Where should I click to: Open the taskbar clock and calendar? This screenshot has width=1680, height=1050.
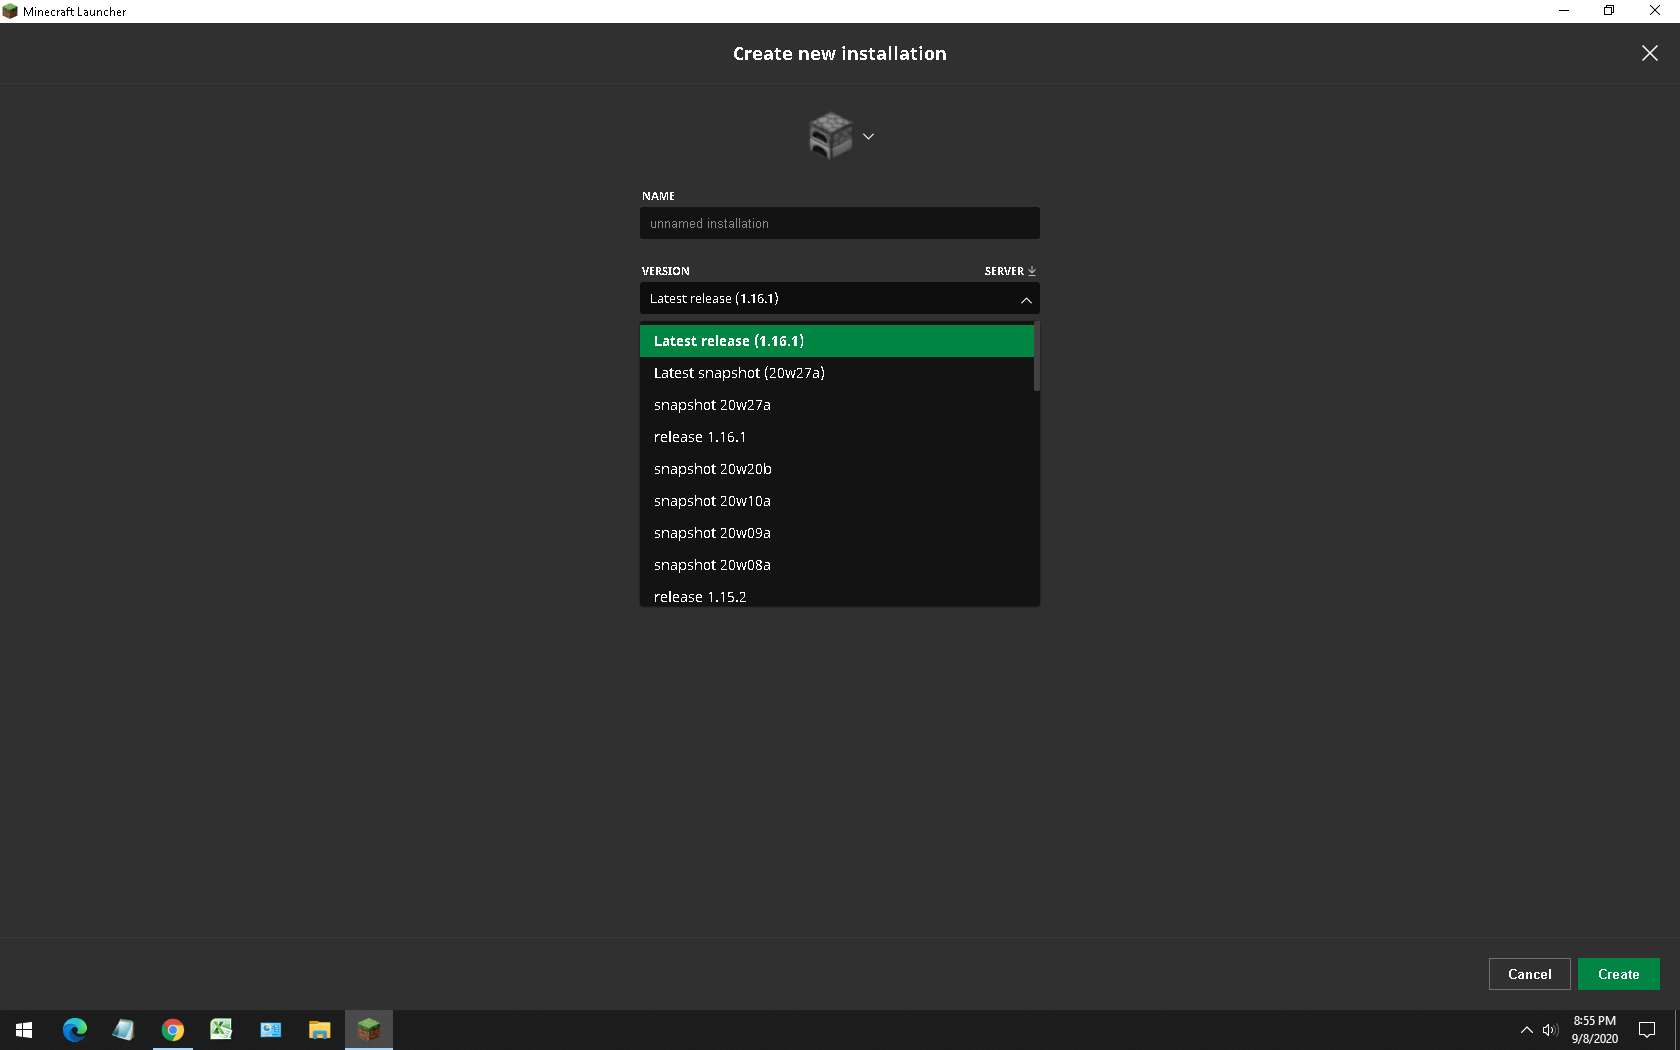coord(1594,1030)
